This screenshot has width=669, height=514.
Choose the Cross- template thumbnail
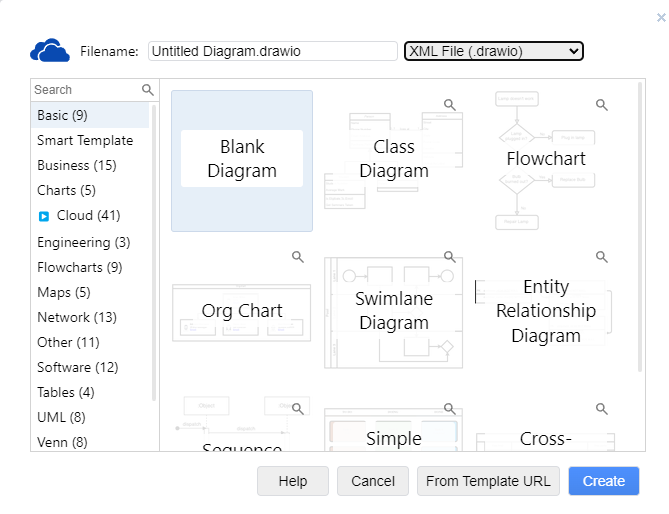tap(546, 423)
